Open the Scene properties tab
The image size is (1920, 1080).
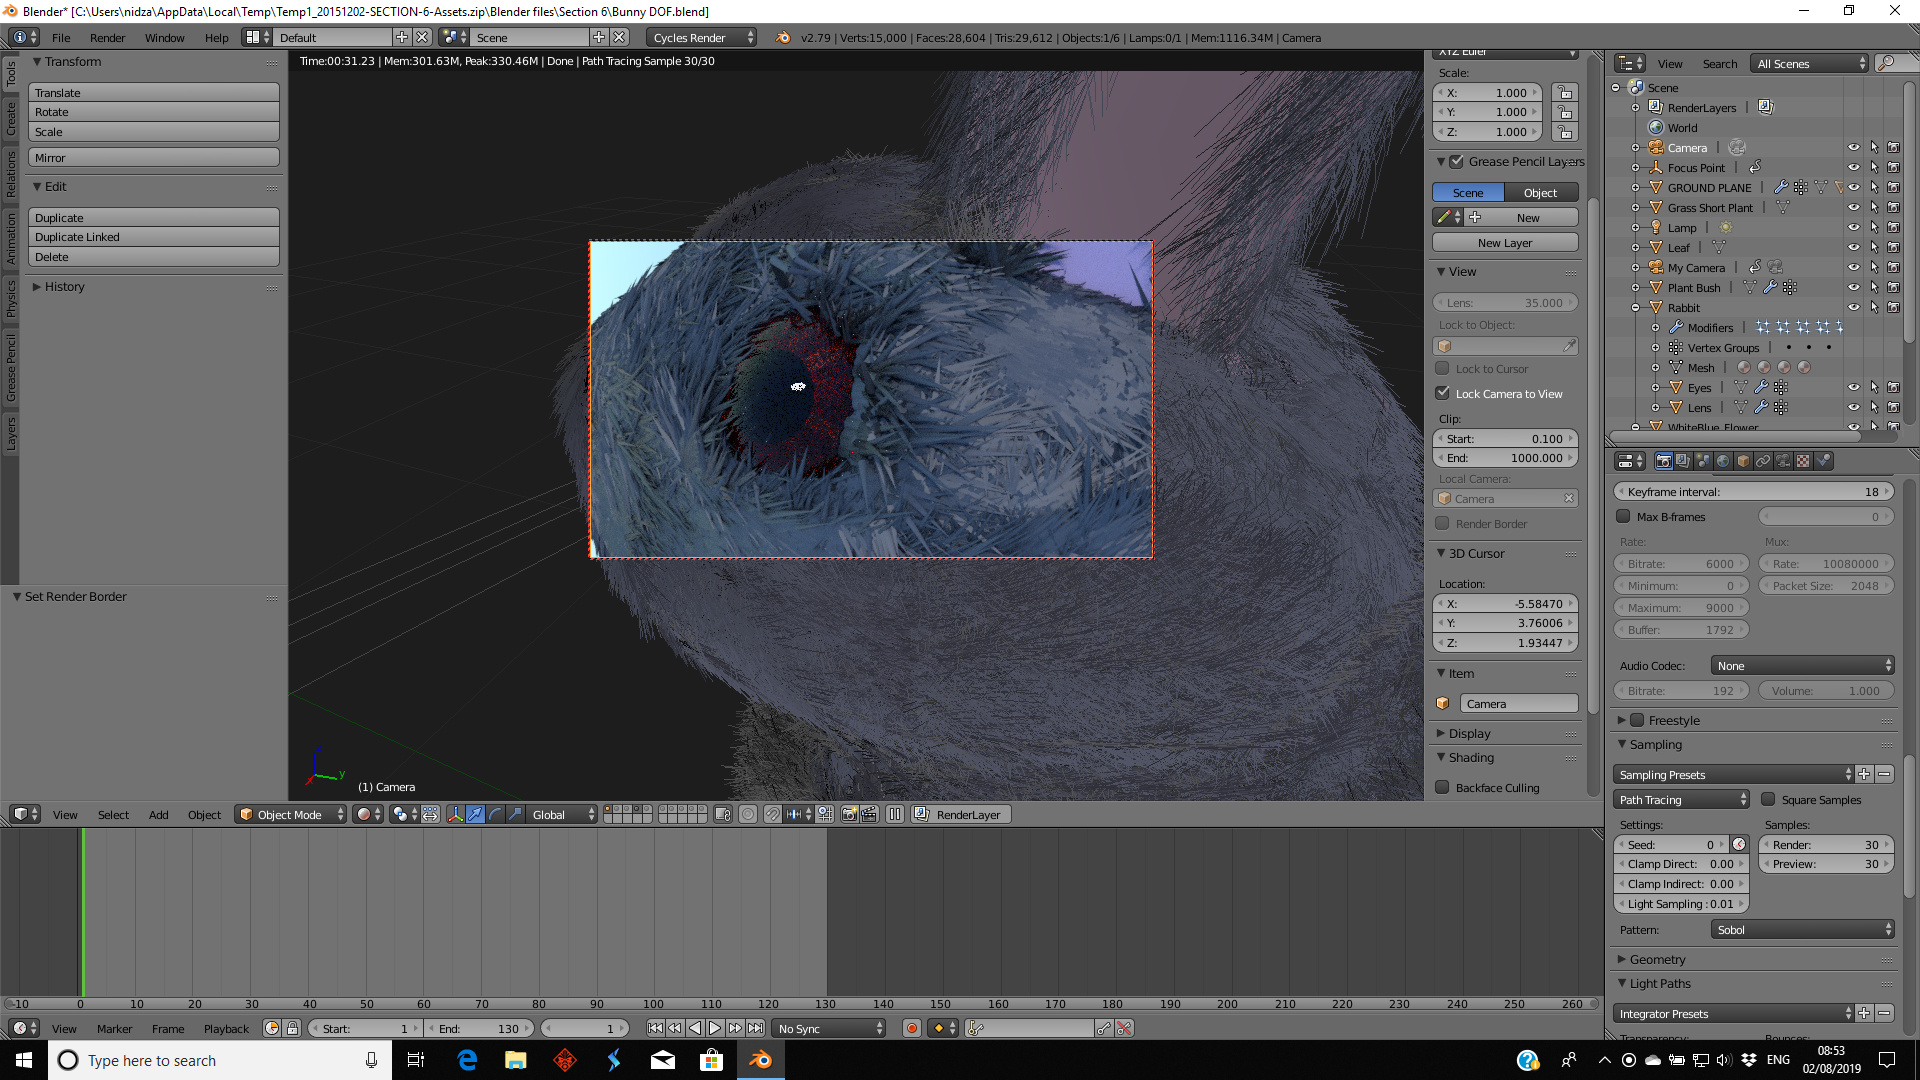coord(1703,461)
